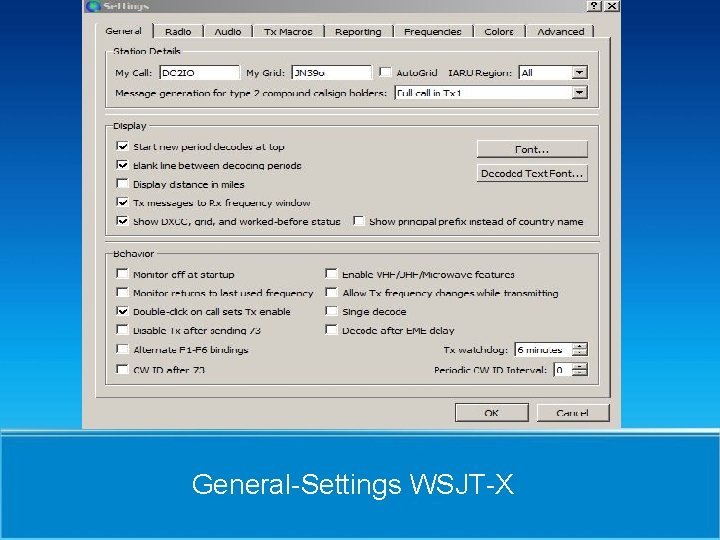Click the My Grid input field
The image size is (720, 540).
point(331,73)
